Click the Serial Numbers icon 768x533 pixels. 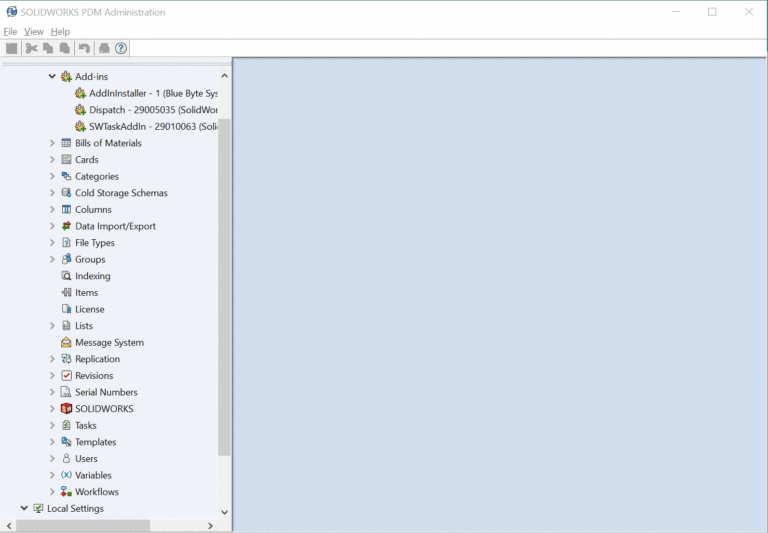[x=66, y=392]
